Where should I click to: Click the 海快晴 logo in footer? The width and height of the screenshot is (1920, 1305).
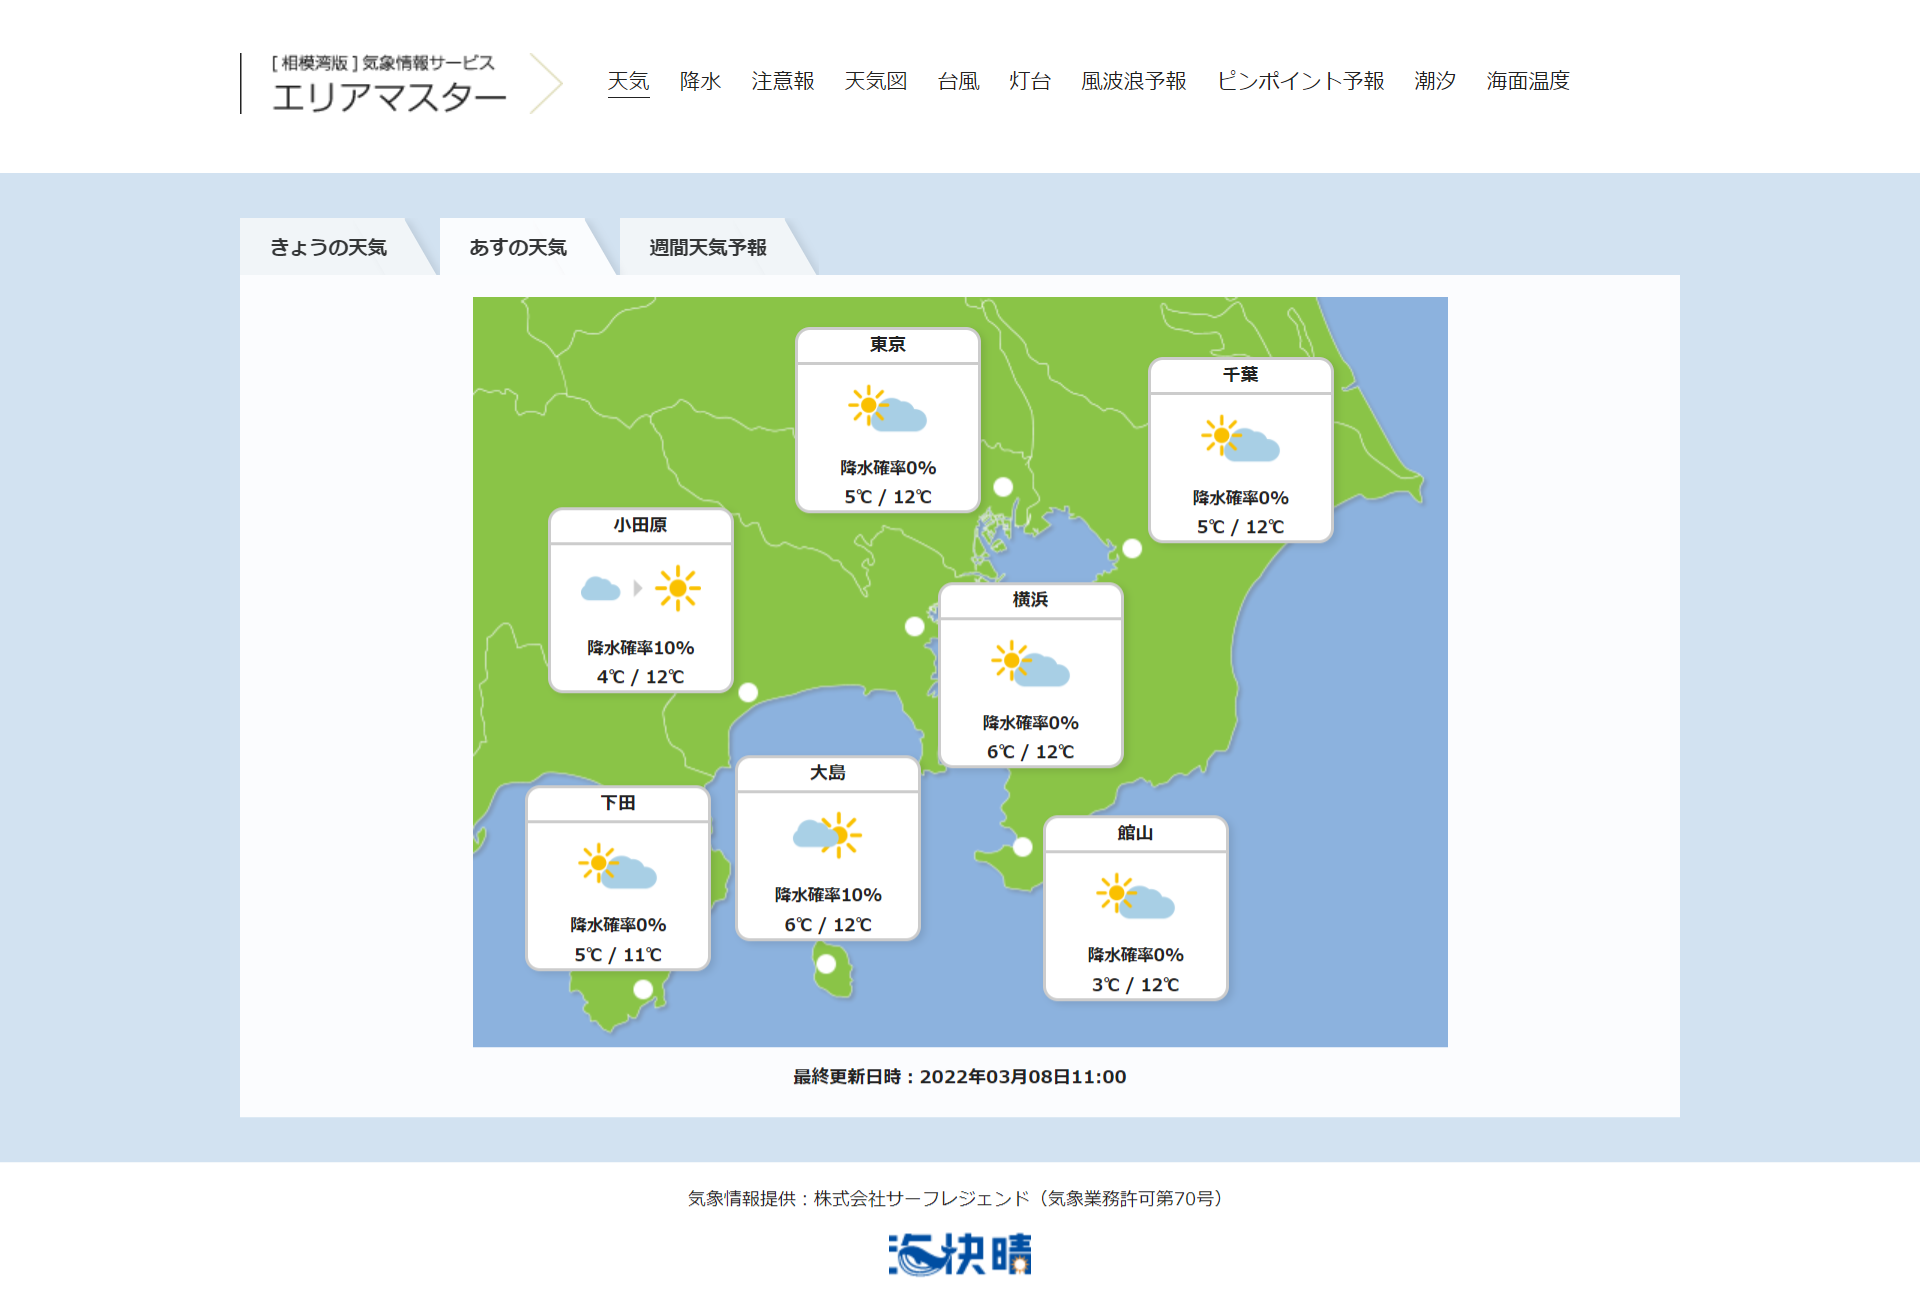click(x=959, y=1254)
